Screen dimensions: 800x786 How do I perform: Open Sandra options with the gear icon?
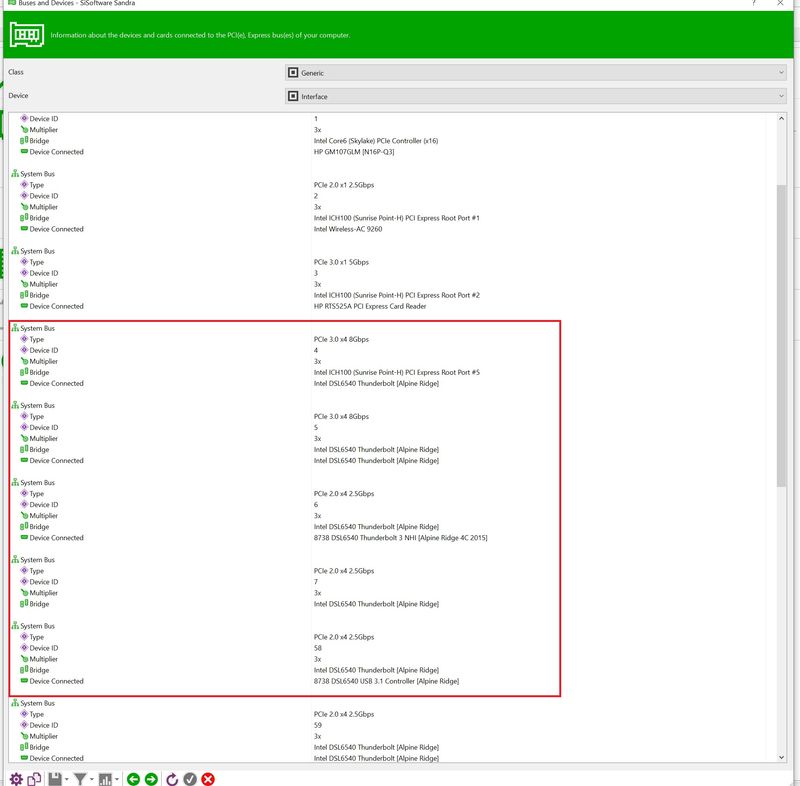point(15,778)
